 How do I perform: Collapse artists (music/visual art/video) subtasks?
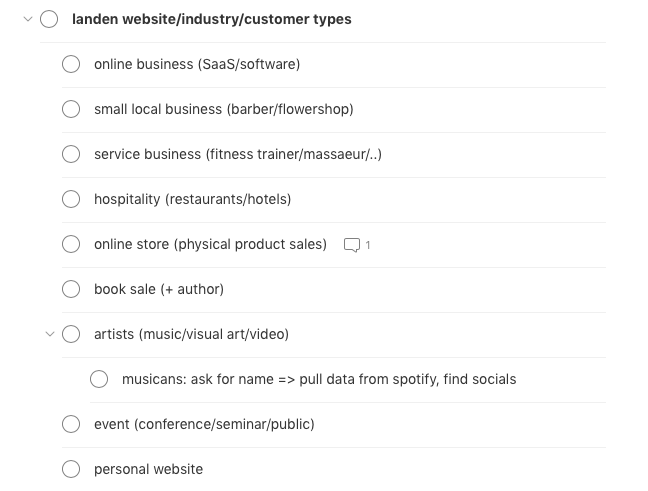[50, 334]
